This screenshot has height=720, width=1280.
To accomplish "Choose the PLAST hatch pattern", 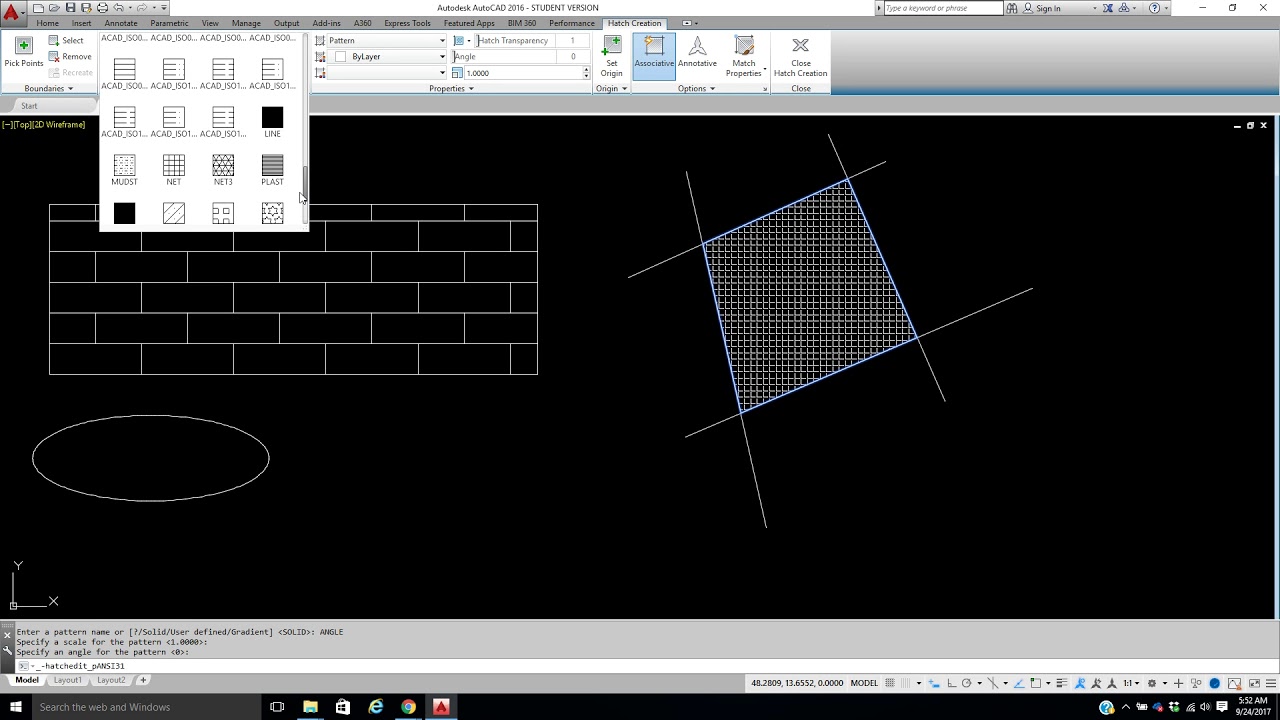I will (x=272, y=170).
